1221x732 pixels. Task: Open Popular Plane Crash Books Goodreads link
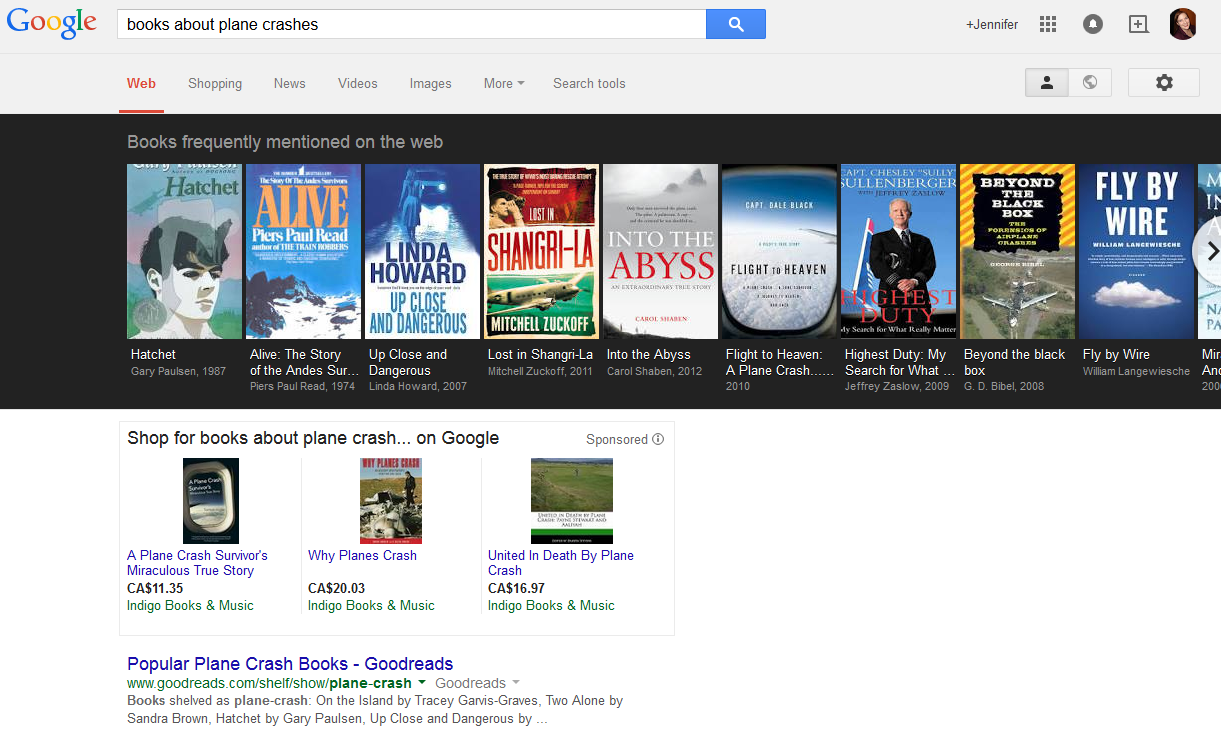coord(290,664)
